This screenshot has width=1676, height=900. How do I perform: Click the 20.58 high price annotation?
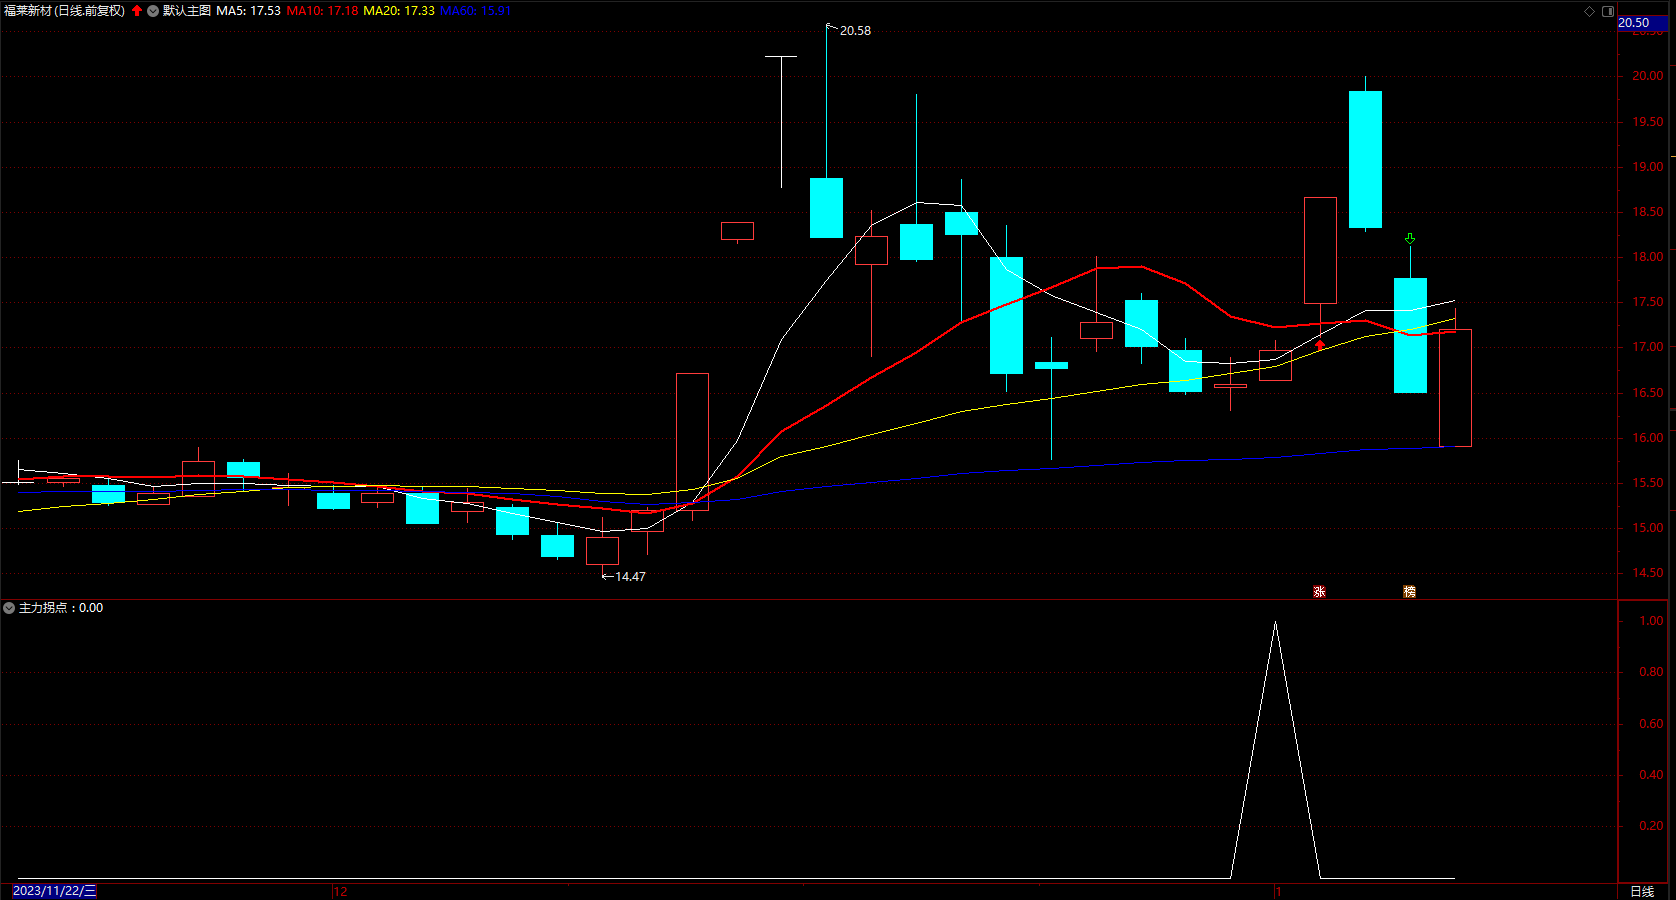pyautogui.click(x=855, y=31)
